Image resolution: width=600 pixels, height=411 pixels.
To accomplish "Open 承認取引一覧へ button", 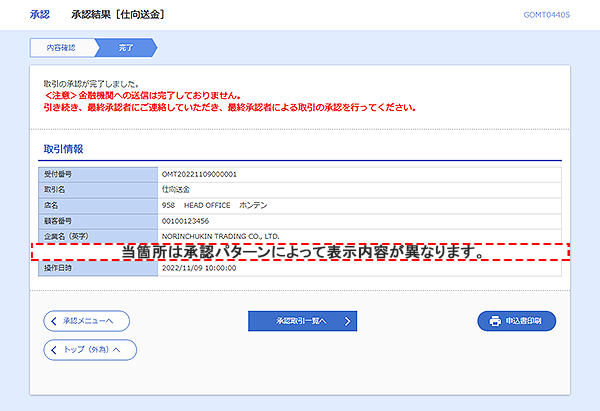I will coord(302,321).
